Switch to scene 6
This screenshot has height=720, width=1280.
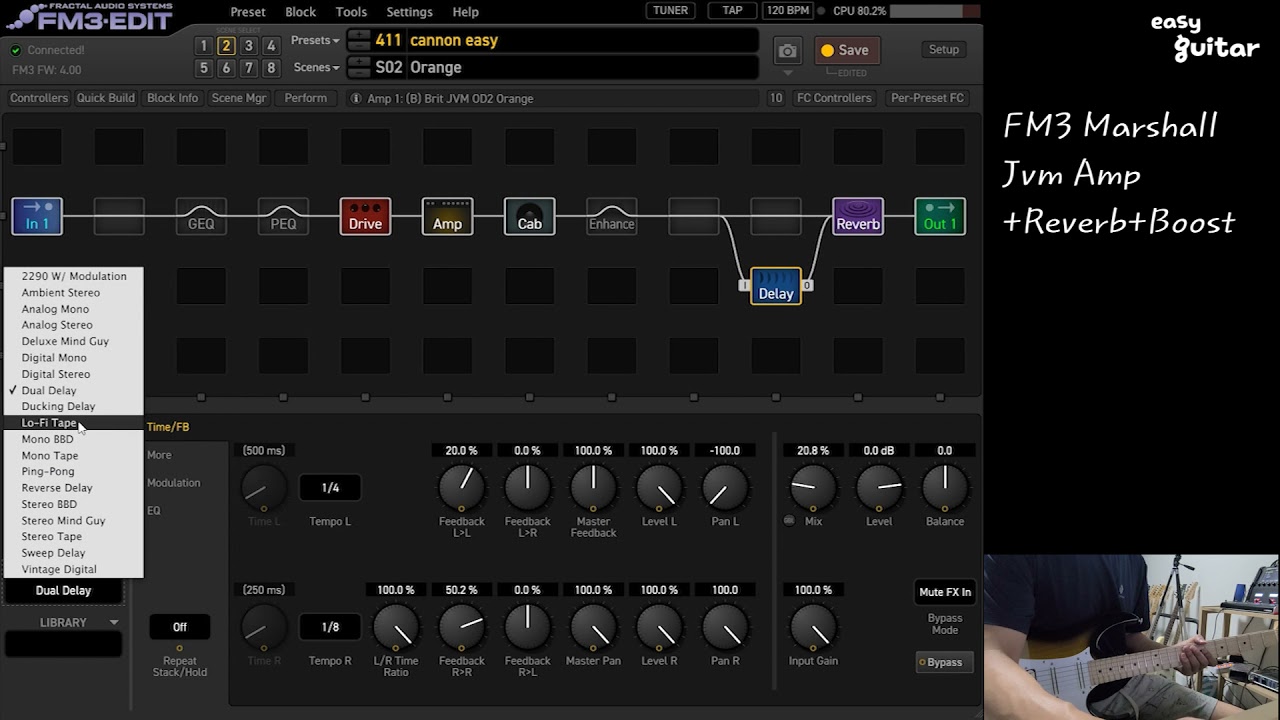226,68
